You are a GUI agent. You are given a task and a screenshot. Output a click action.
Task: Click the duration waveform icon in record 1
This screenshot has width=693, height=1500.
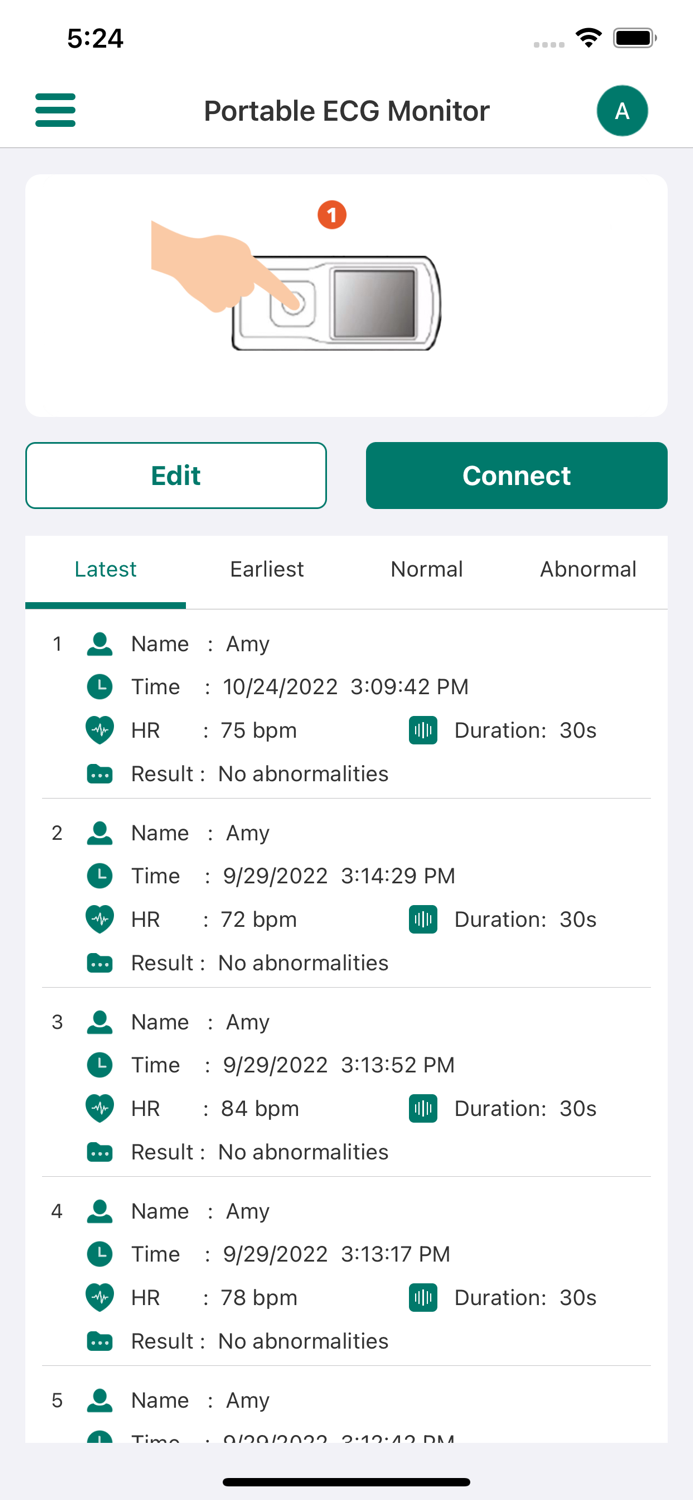[x=423, y=730]
